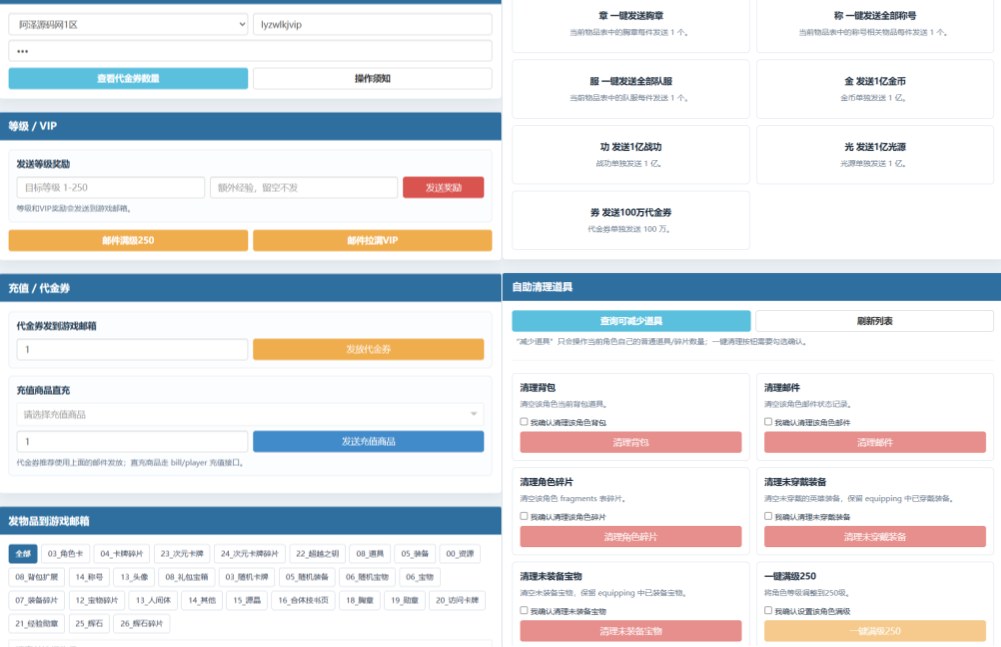Select the 08_道具 category tag
The height and width of the screenshot is (647, 1001).
point(370,554)
